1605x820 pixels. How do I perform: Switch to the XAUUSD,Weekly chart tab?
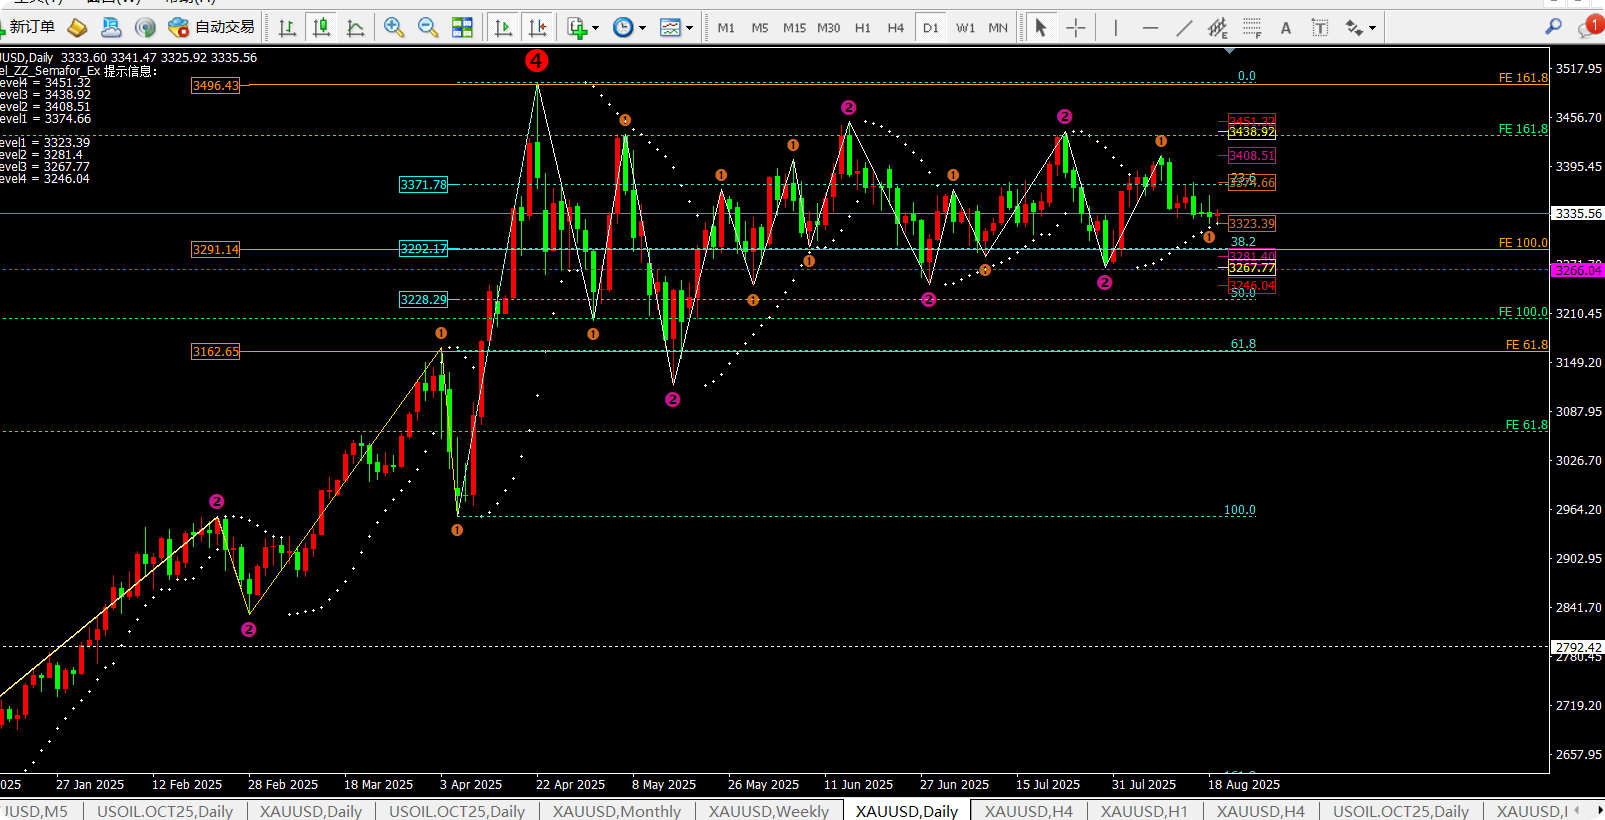[768, 811]
